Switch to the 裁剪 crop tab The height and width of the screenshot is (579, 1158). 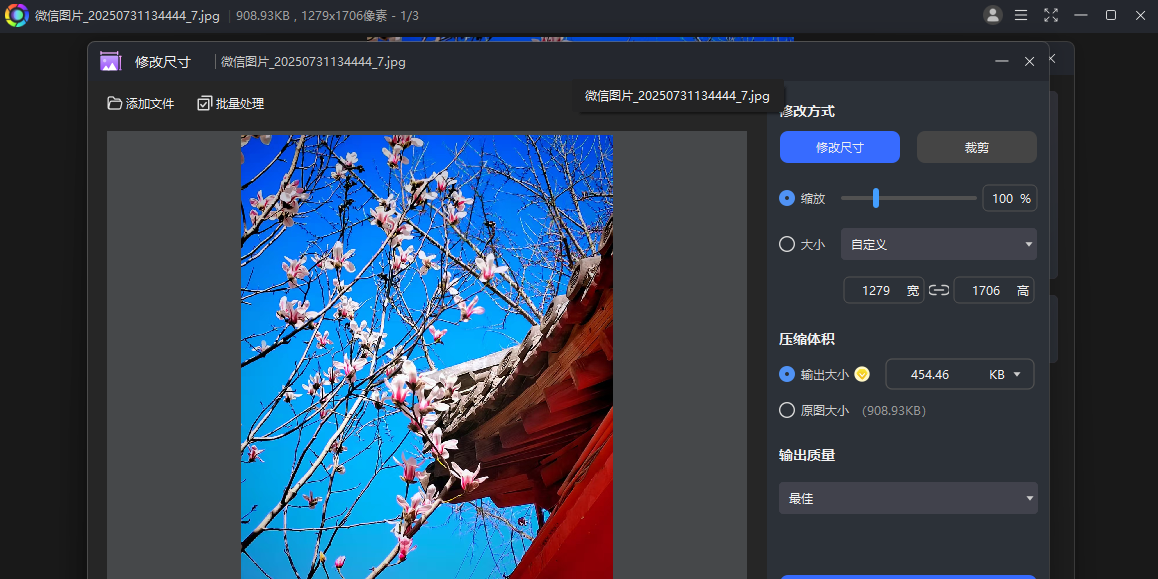976,147
